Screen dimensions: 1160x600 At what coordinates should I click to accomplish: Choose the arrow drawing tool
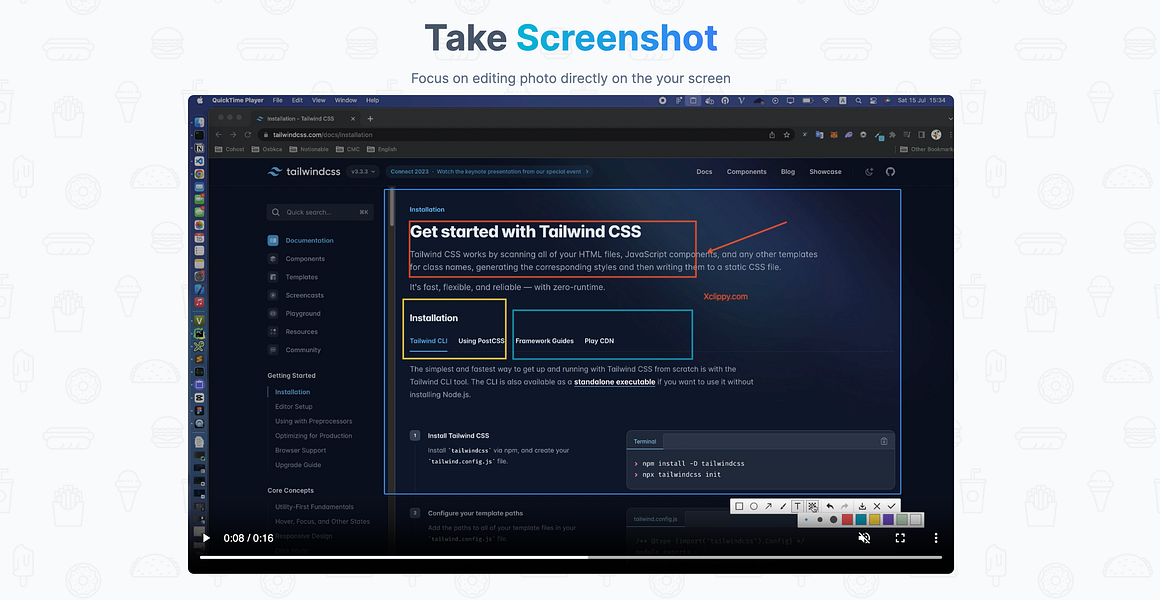[769, 506]
